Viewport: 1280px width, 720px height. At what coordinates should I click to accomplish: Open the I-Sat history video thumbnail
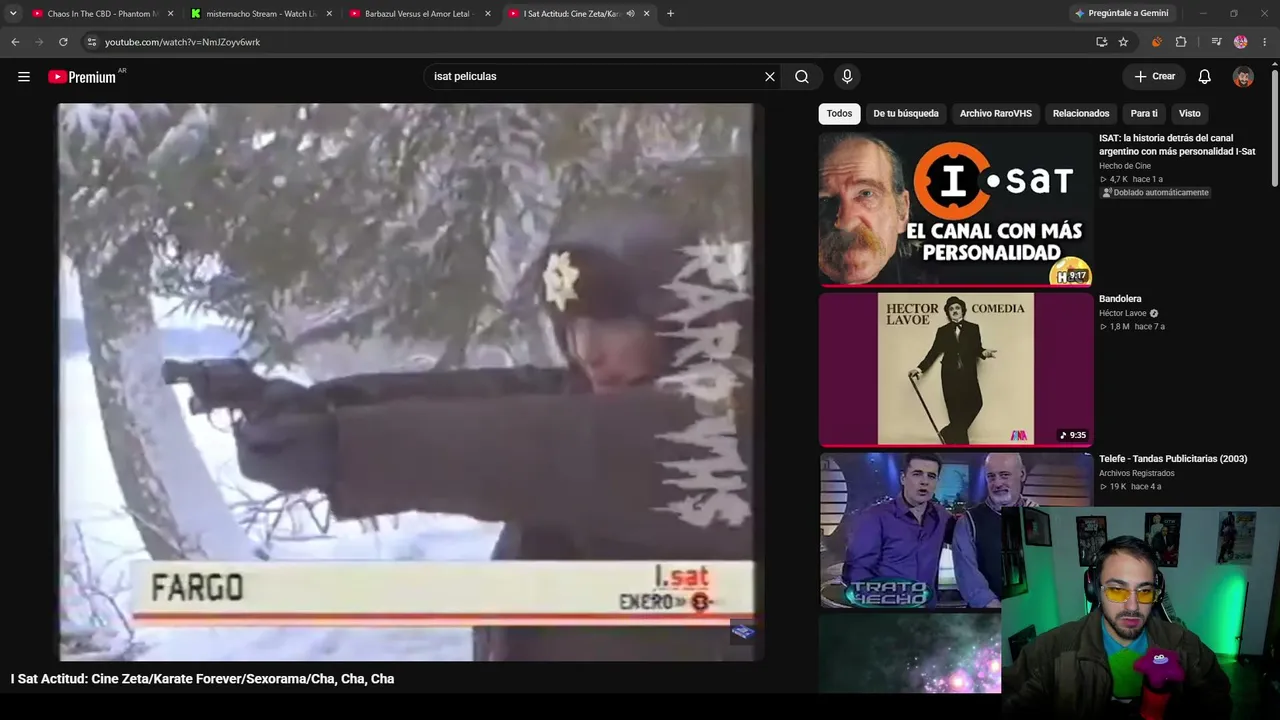[x=956, y=209]
